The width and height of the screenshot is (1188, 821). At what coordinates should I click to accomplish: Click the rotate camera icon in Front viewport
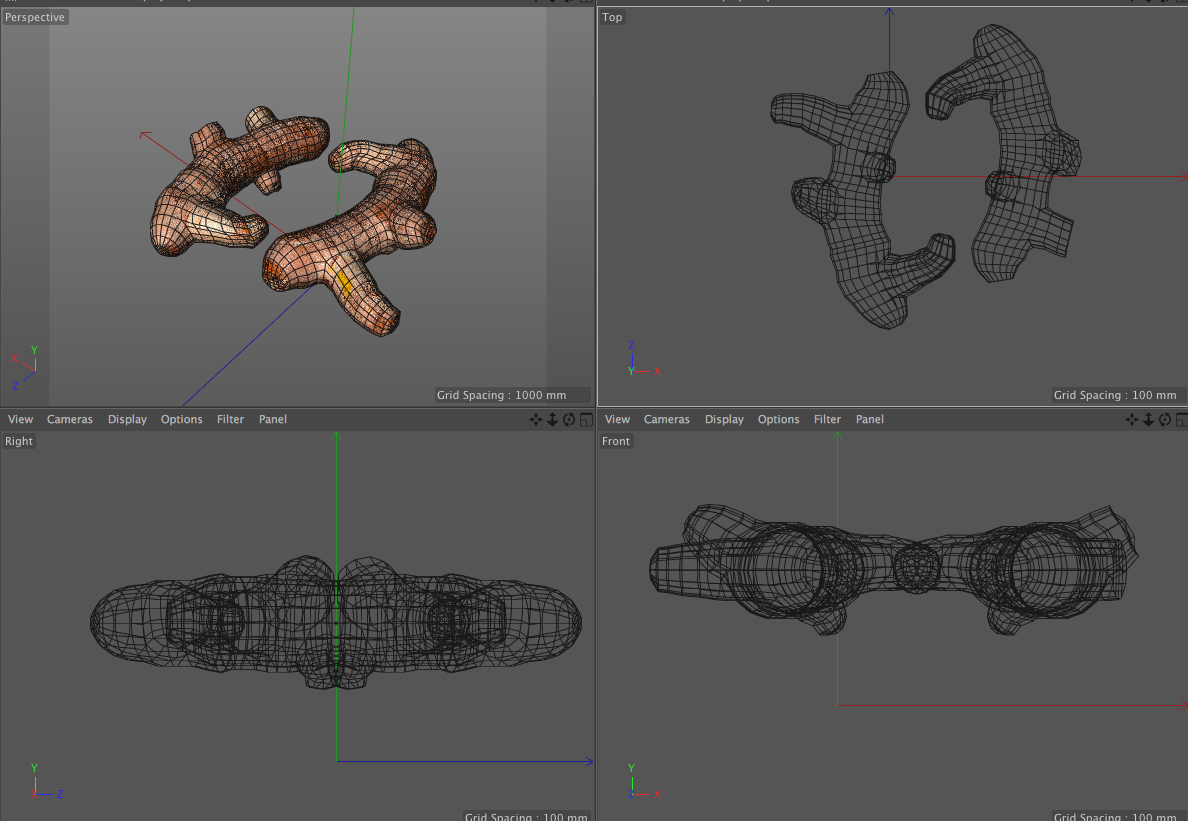point(1166,420)
